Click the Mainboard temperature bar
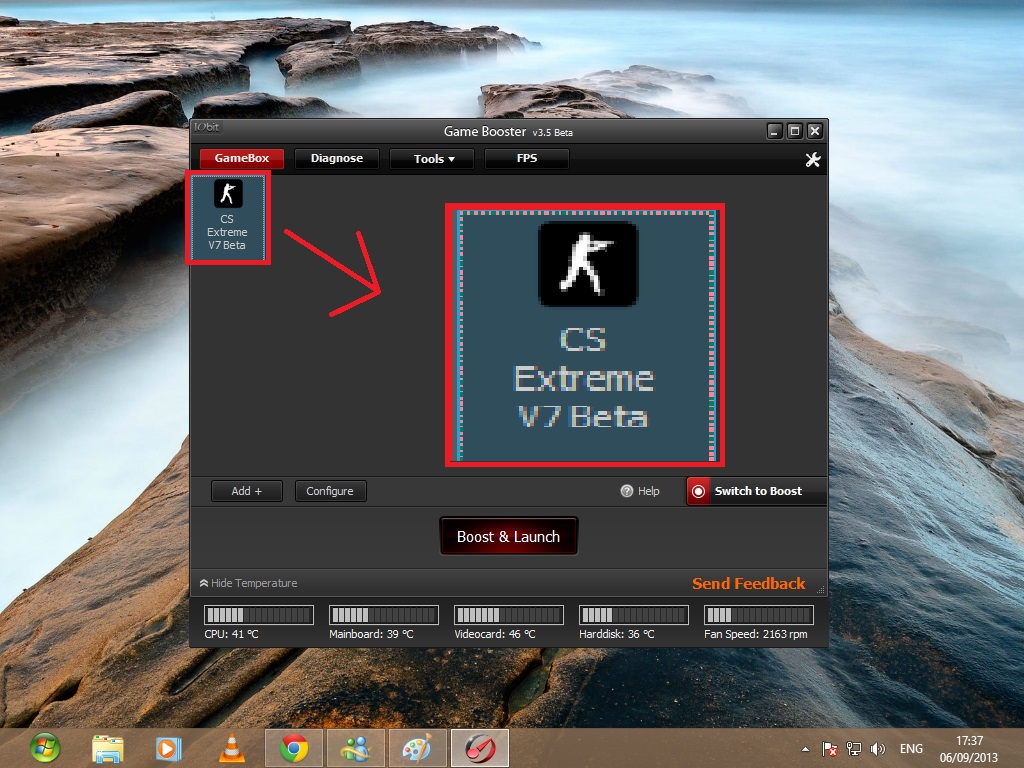This screenshot has height=768, width=1024. tap(383, 615)
